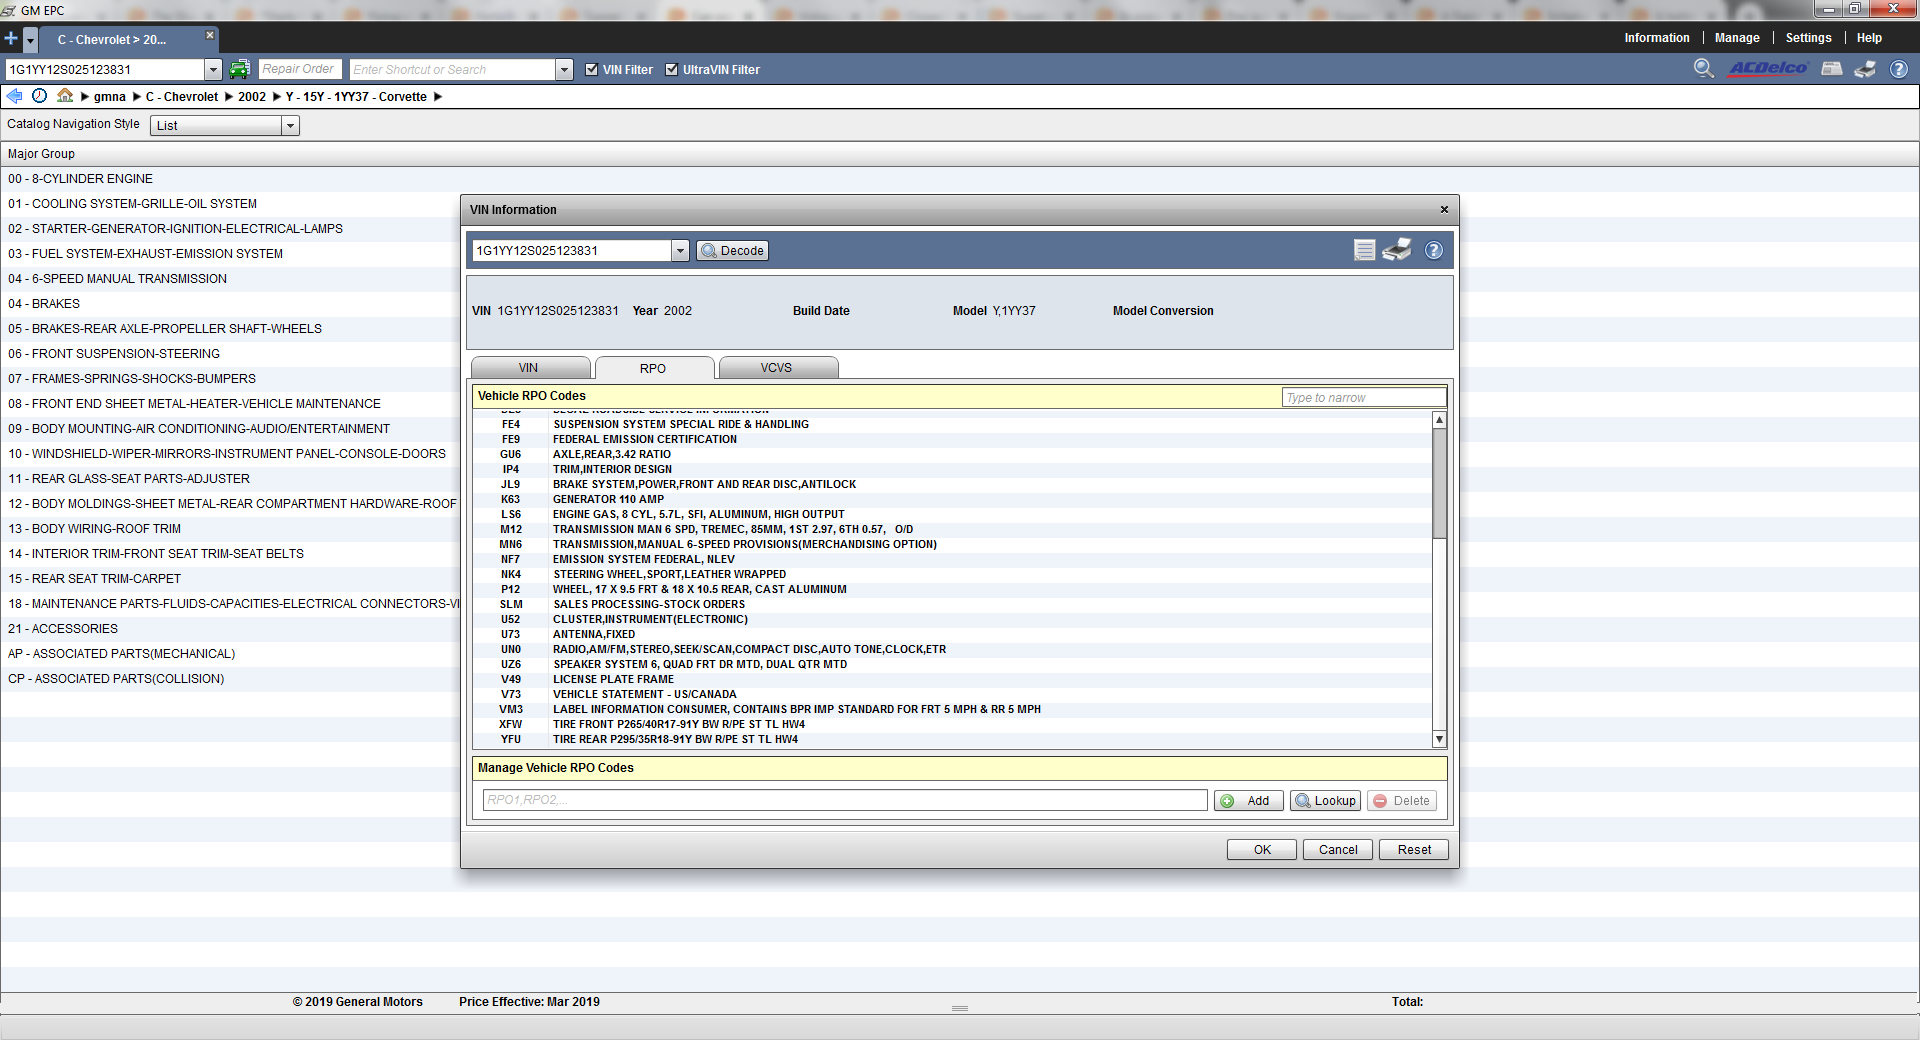This screenshot has height=1040, width=1920.
Task: Click the Reset button
Action: pyautogui.click(x=1414, y=849)
